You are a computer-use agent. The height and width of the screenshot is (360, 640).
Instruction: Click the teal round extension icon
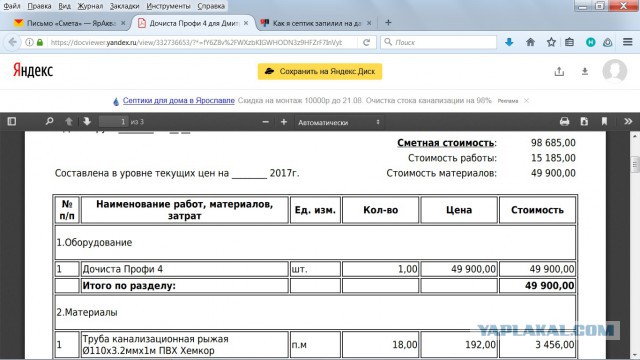[590, 42]
